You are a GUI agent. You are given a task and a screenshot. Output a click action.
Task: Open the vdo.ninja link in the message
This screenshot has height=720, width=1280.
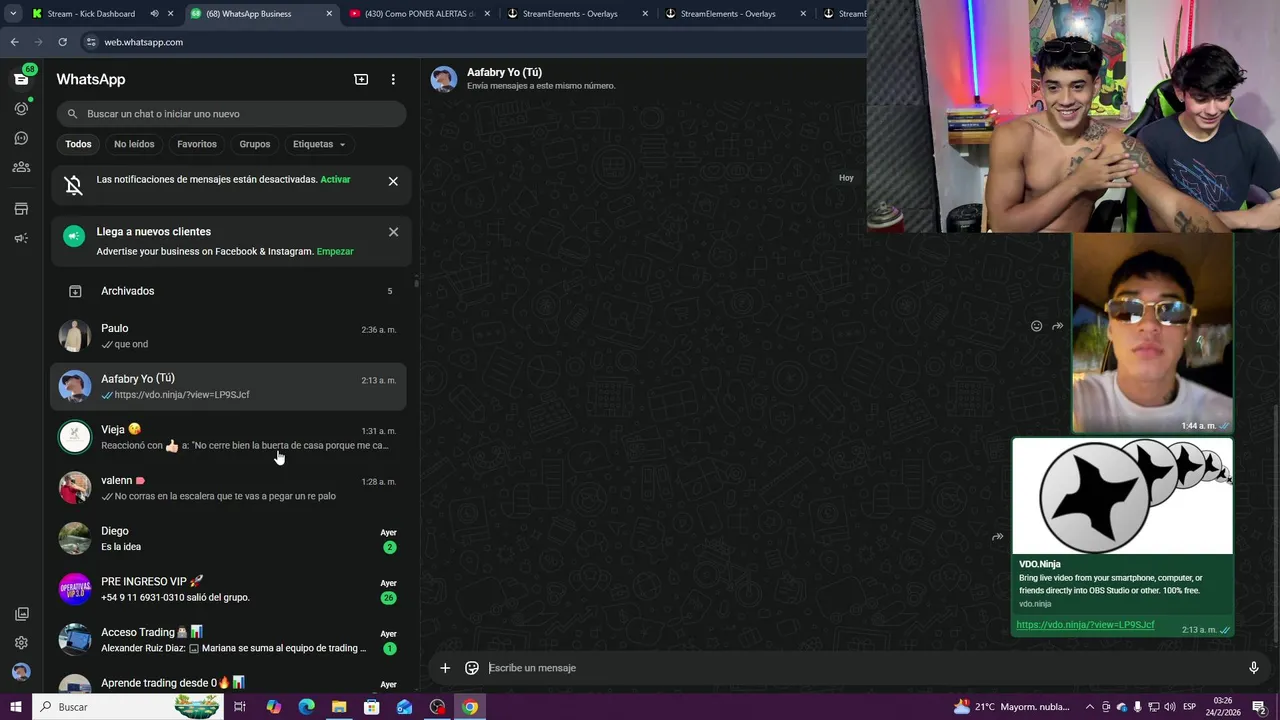point(1085,625)
